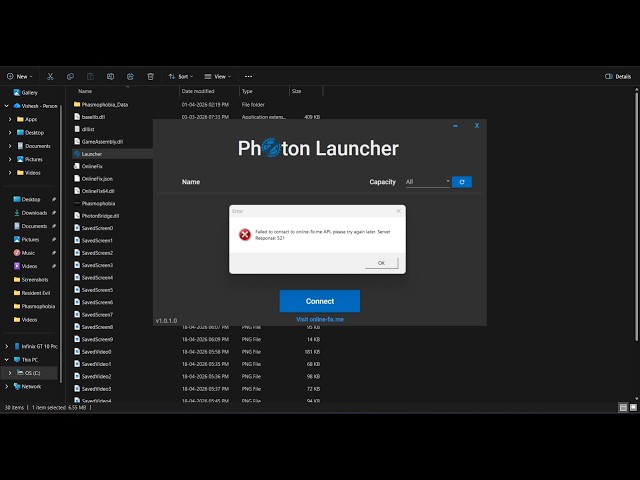Click the blue Connect button
This screenshot has height=480, width=640.
pos(320,301)
